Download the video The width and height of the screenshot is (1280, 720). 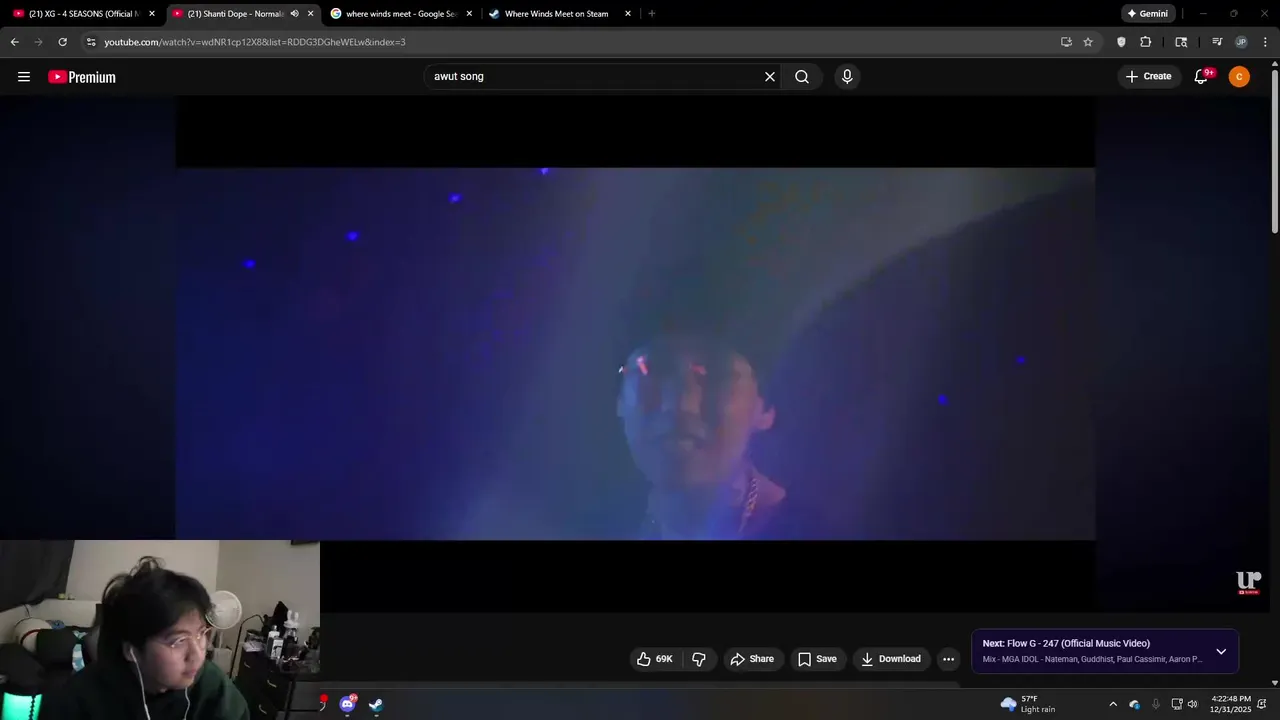coord(891,659)
